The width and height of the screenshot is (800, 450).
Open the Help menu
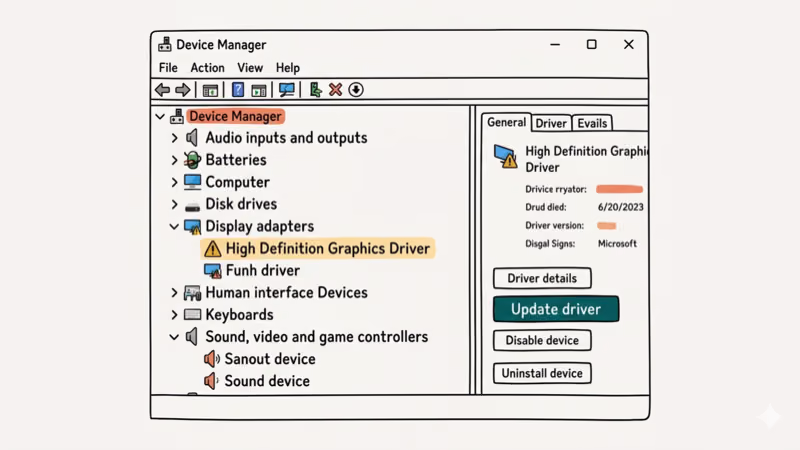(288, 68)
